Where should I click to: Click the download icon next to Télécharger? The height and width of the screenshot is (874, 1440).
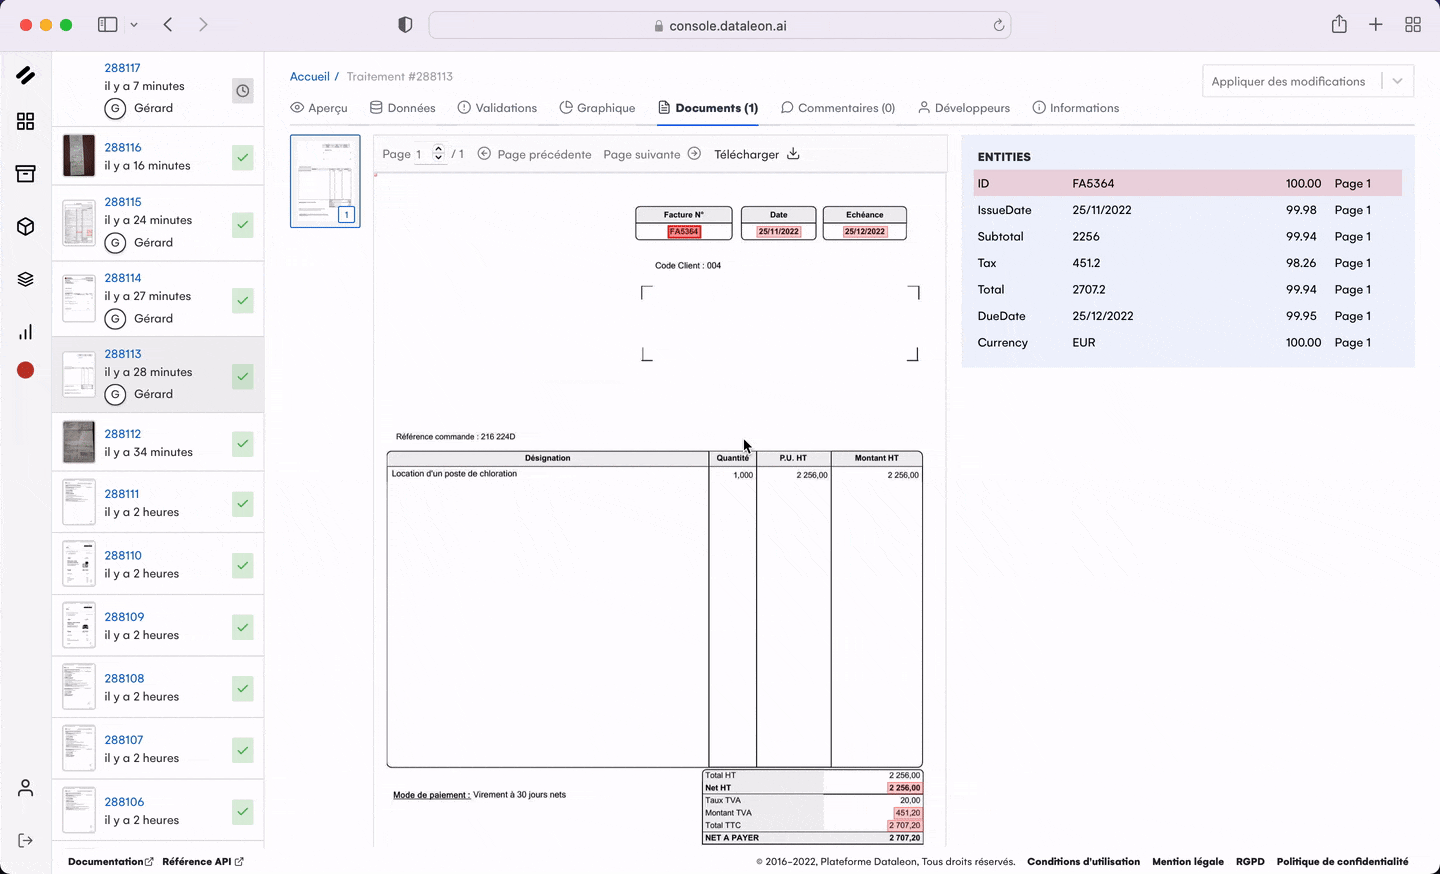(793, 154)
